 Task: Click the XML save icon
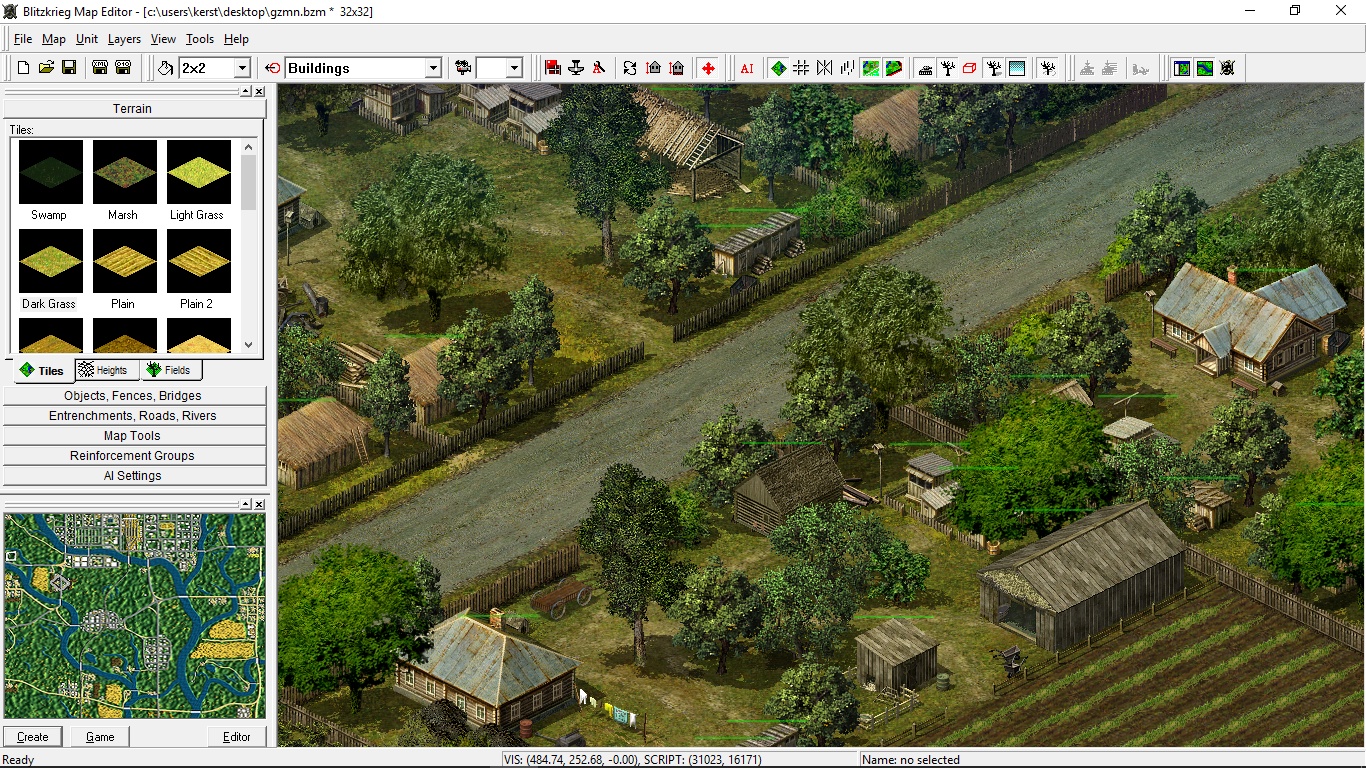pos(100,68)
